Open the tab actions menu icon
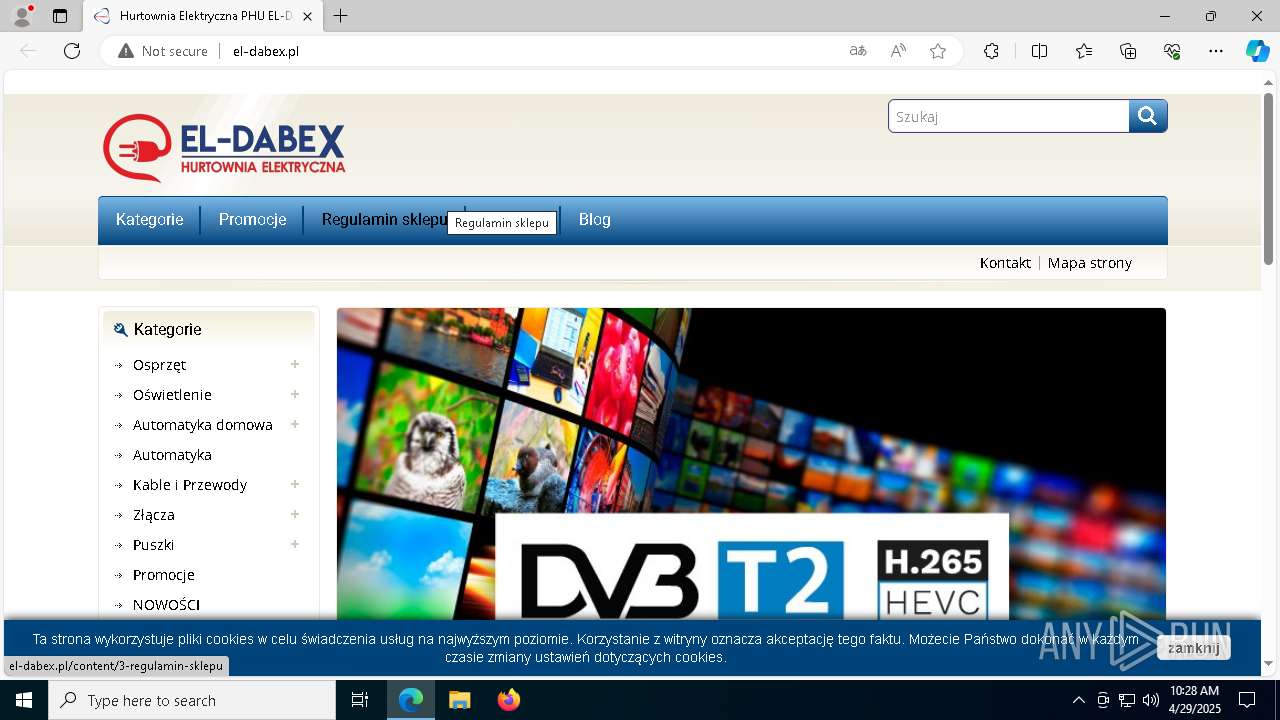1280x720 pixels. coord(60,16)
